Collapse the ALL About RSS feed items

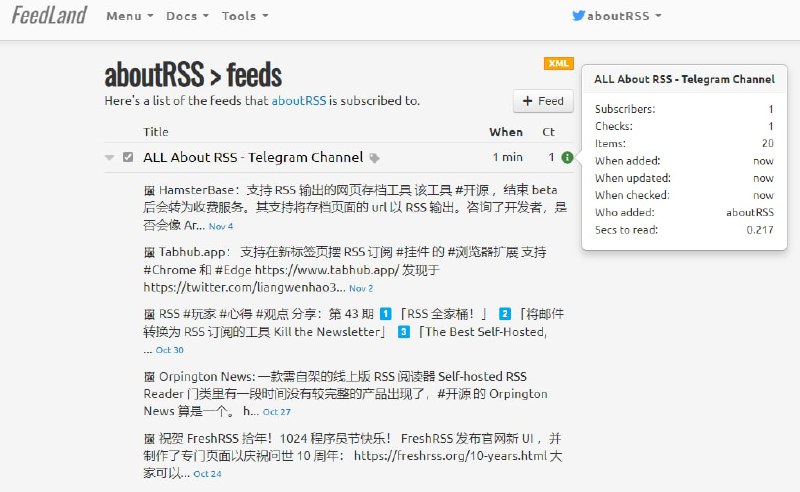[110, 157]
